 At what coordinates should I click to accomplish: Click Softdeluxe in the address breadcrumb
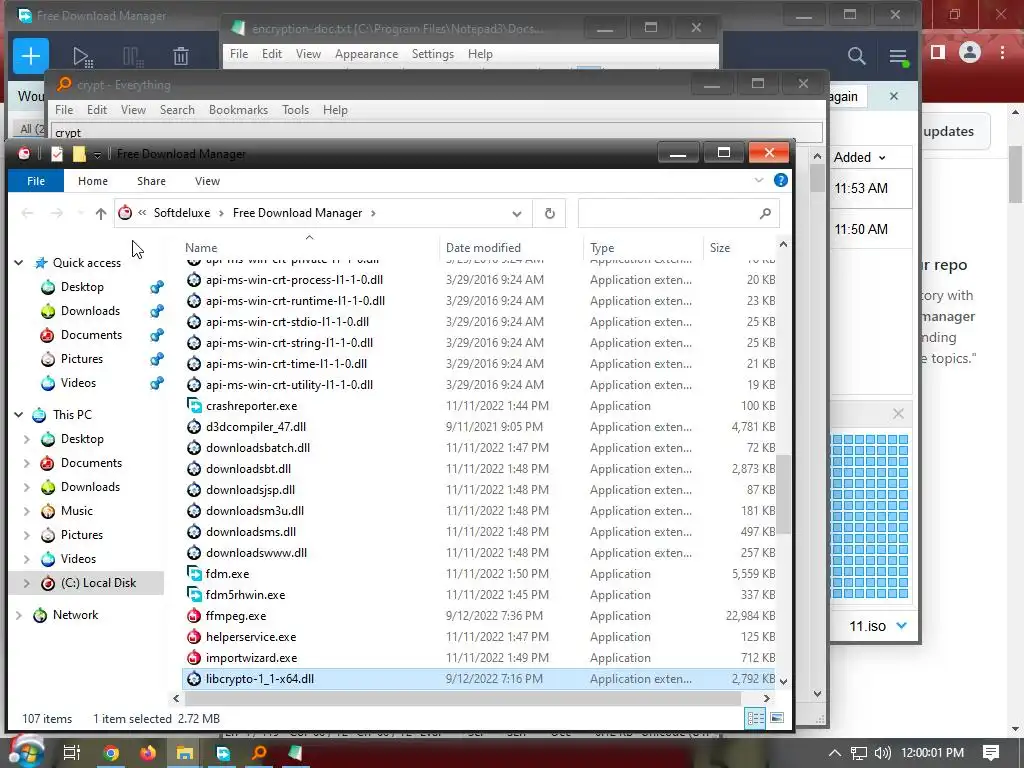(182, 213)
